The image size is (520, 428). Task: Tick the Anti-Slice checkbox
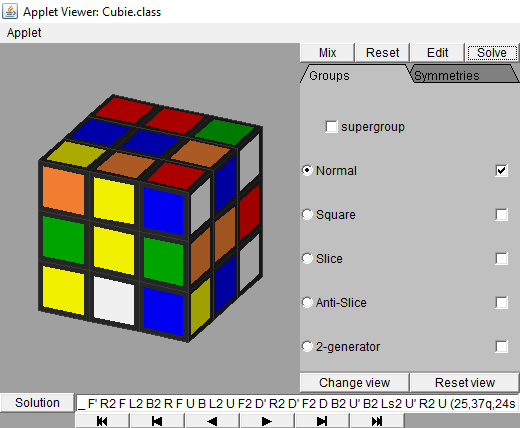tap(501, 303)
